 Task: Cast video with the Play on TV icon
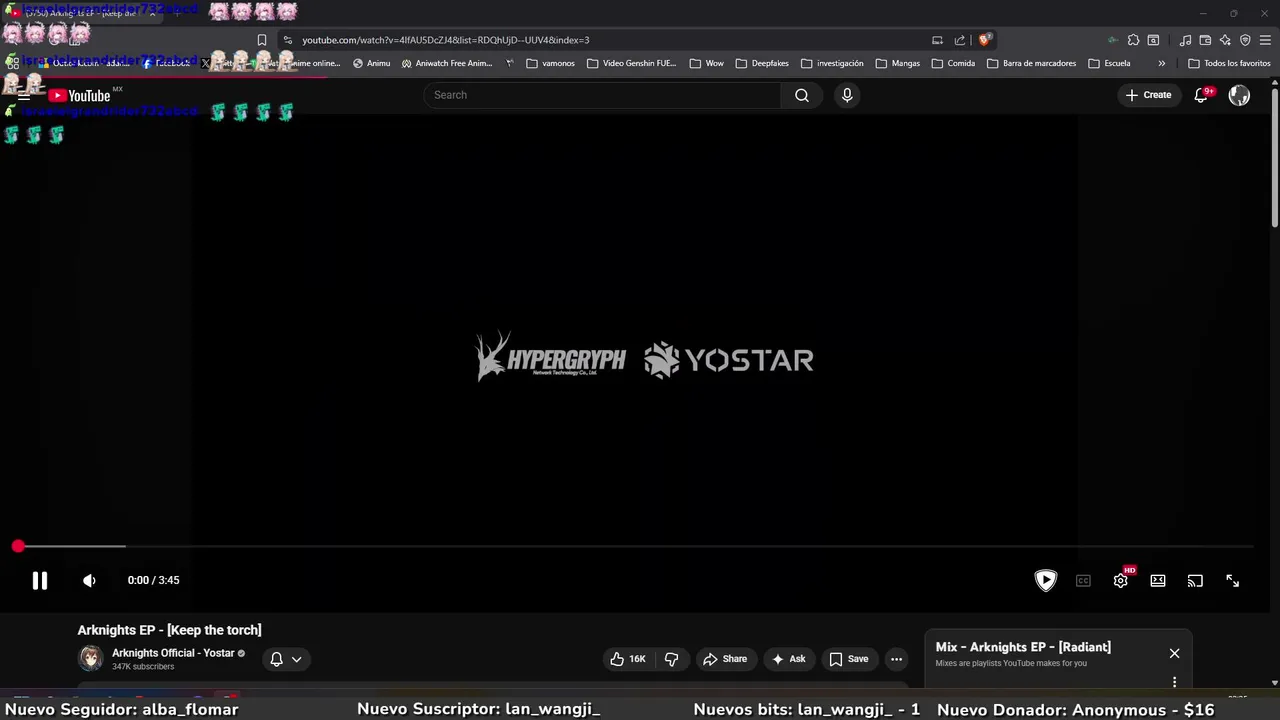1195,580
